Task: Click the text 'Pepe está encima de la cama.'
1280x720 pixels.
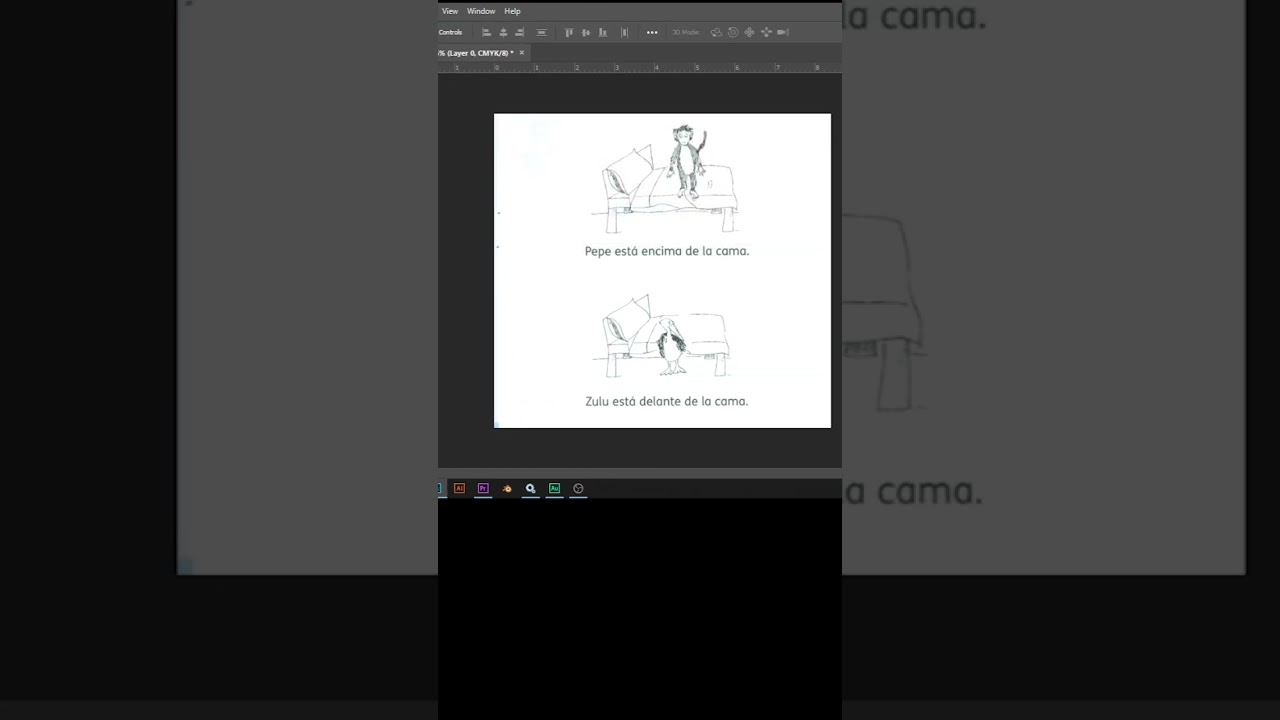Action: click(667, 251)
